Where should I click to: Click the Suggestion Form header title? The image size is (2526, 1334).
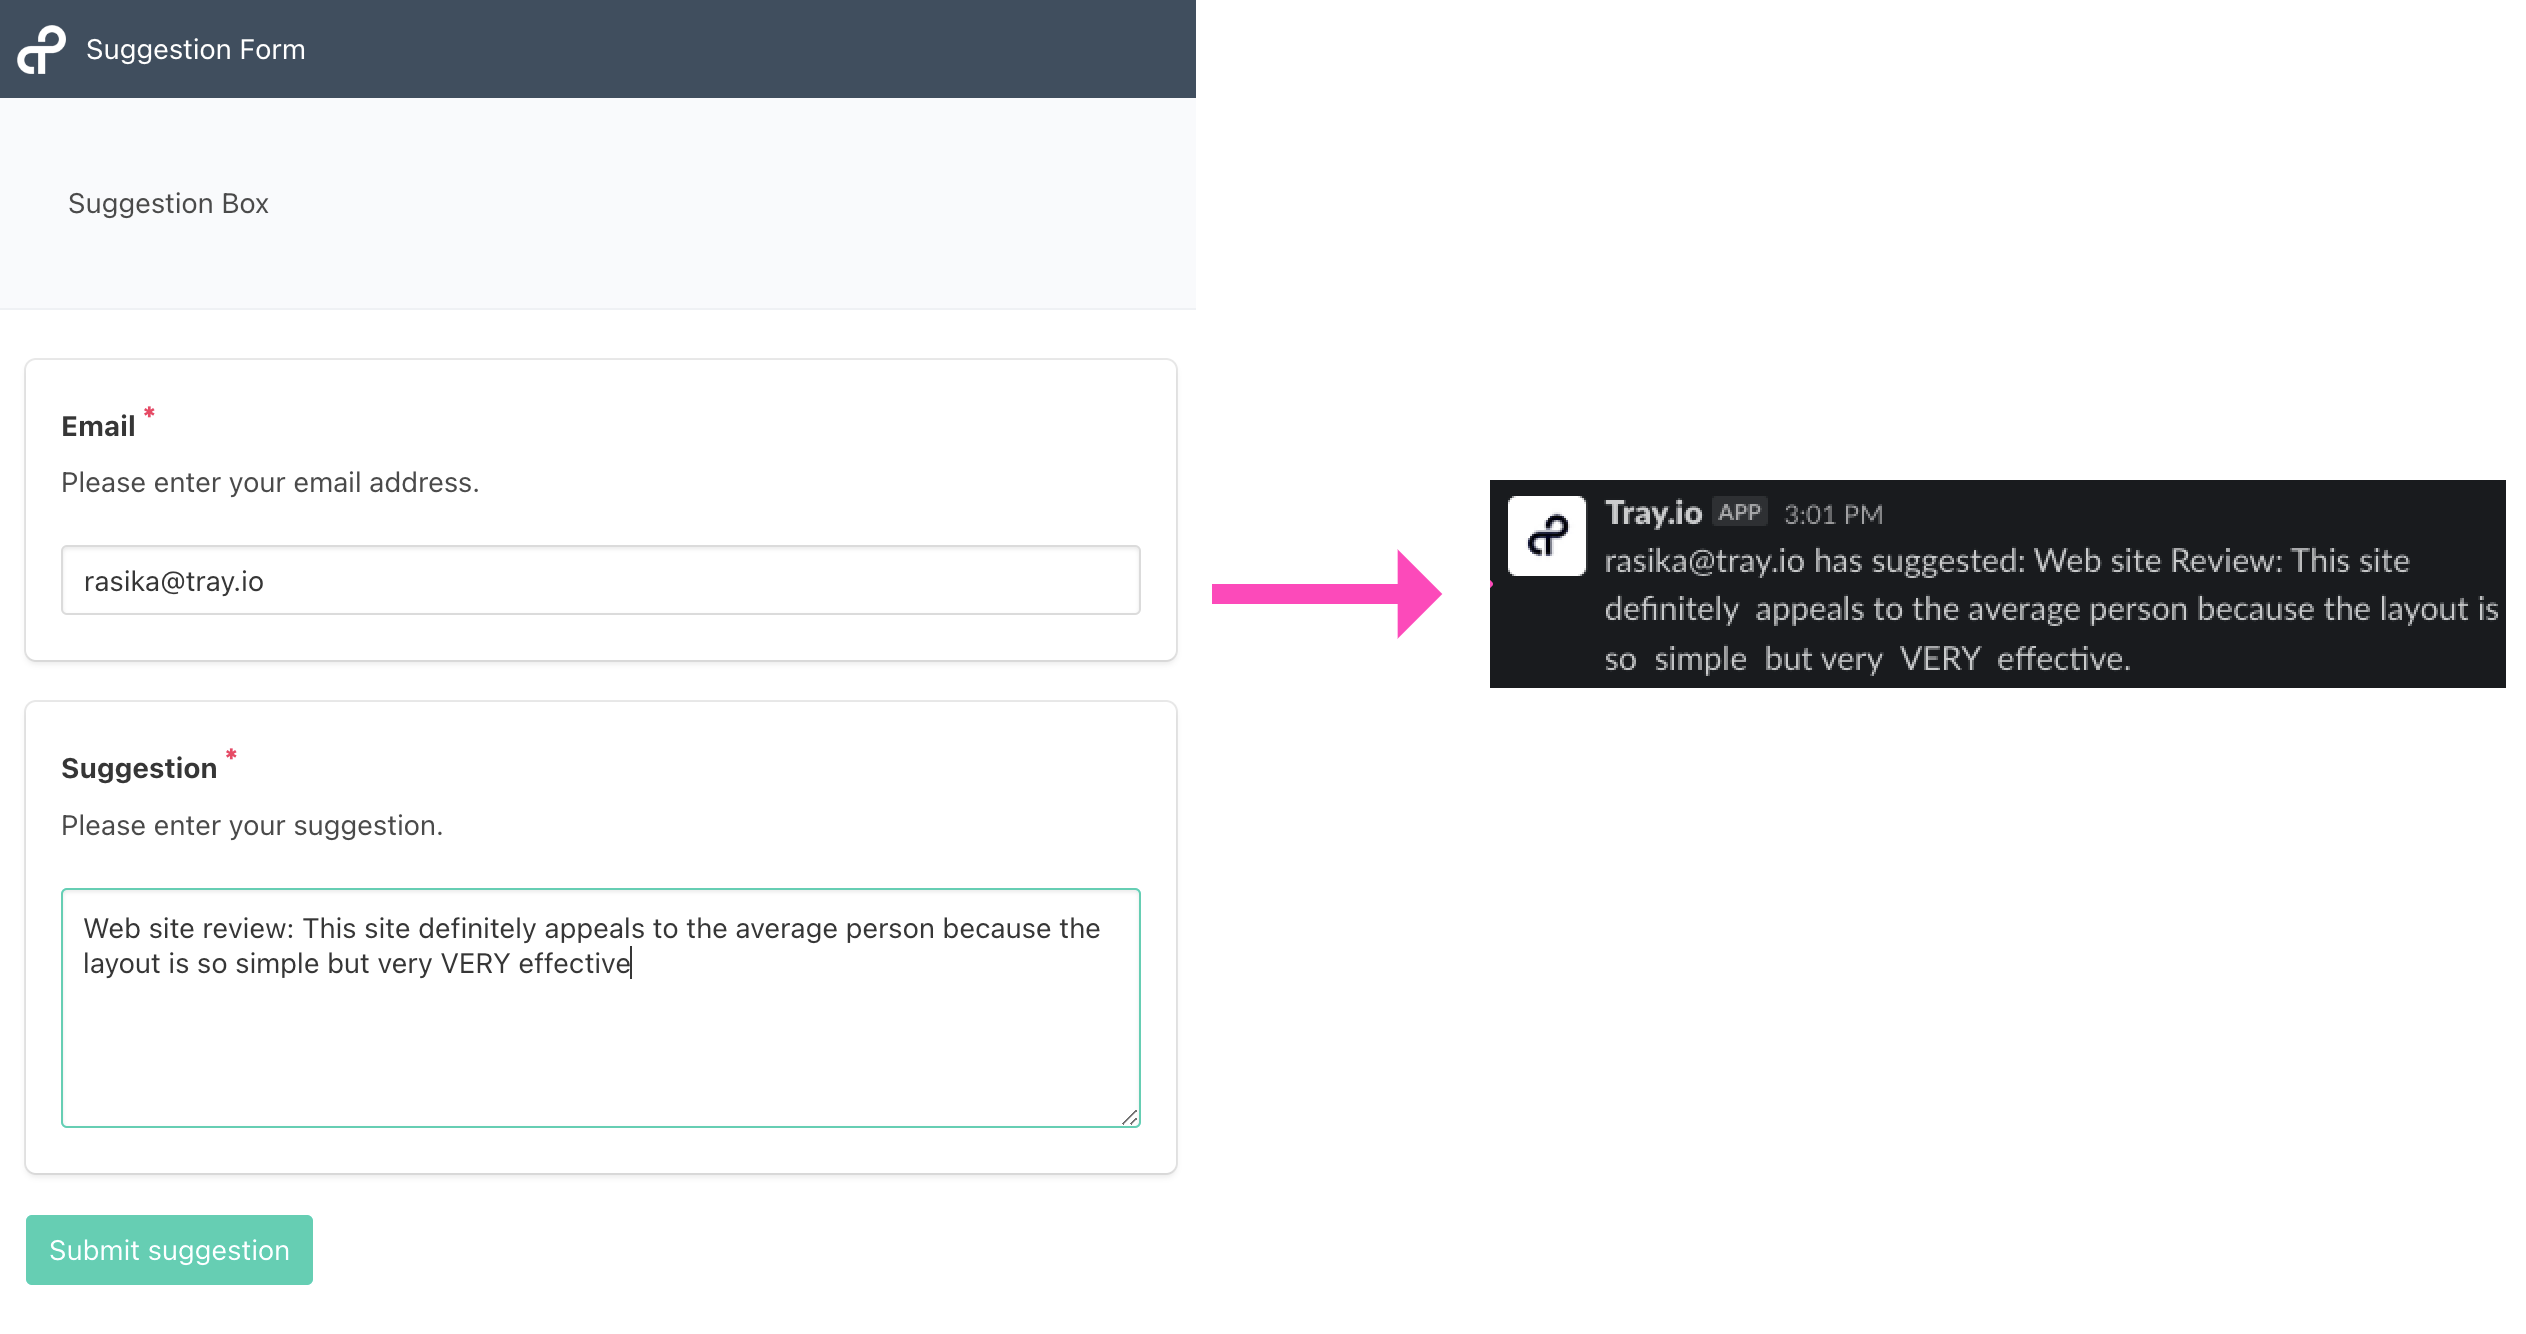click(195, 49)
